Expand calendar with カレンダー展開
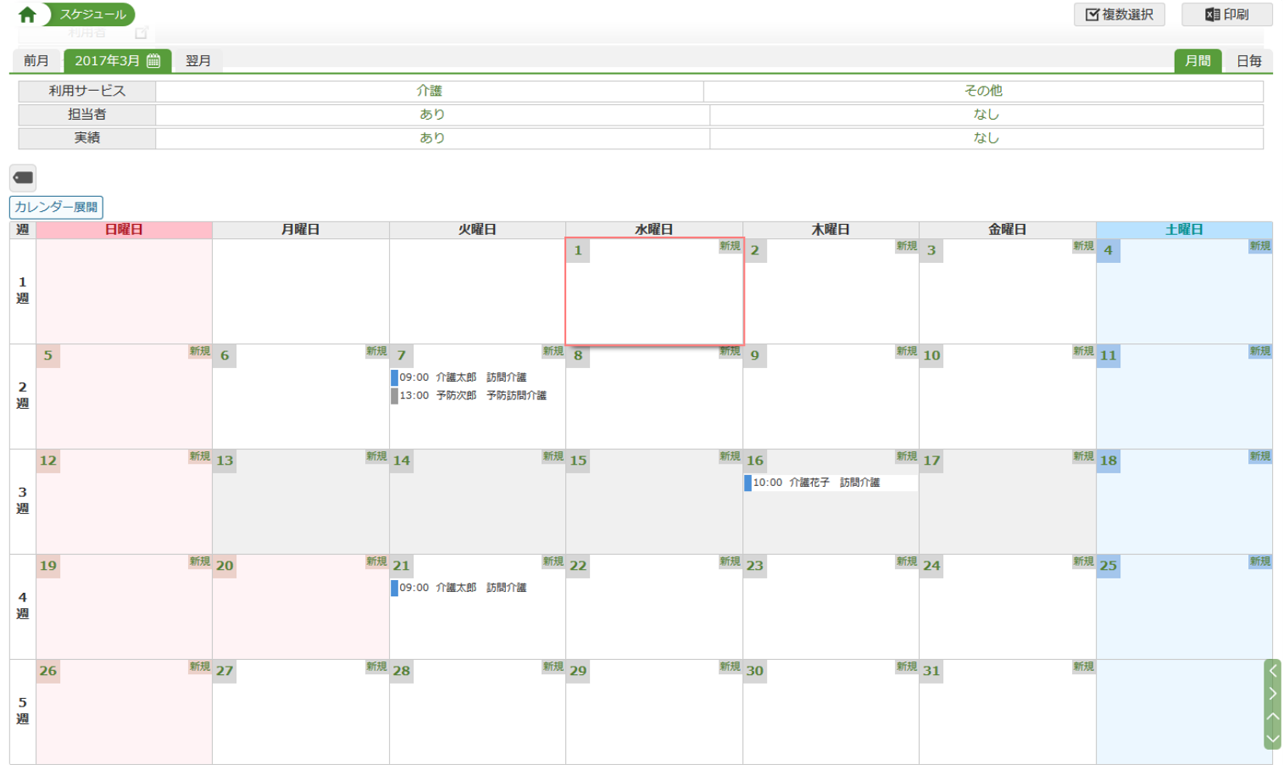 [56, 208]
